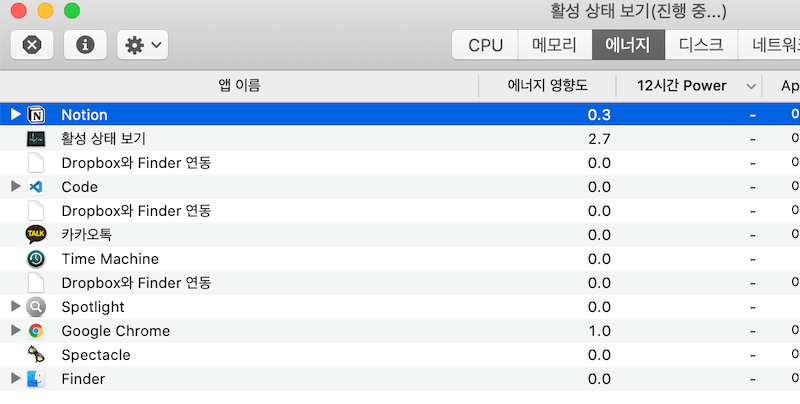Click the Spotlight magnifier icon
This screenshot has height=404, width=800.
[36, 307]
